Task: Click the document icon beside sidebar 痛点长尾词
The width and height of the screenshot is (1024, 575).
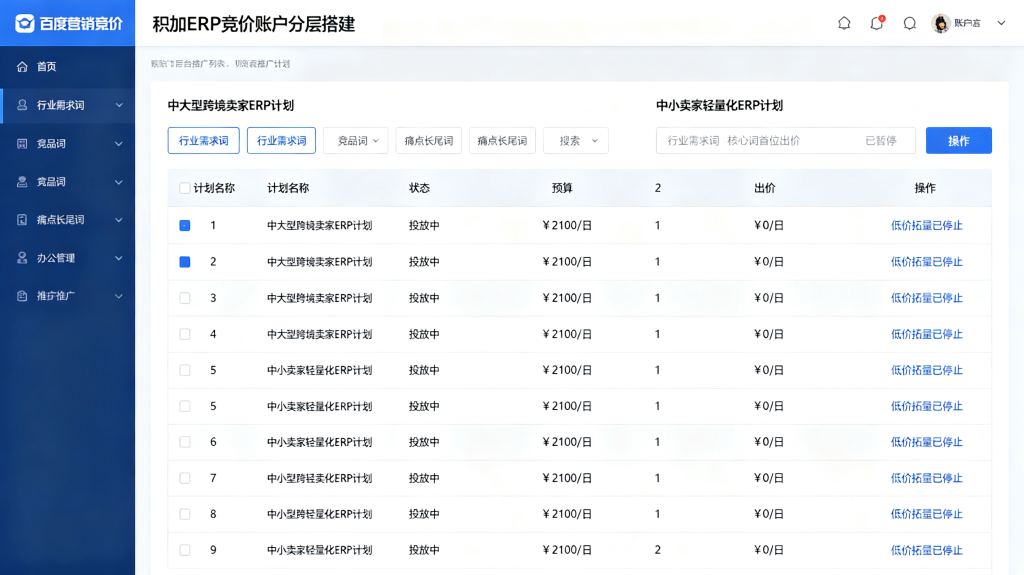Action: pyautogui.click(x=22, y=220)
